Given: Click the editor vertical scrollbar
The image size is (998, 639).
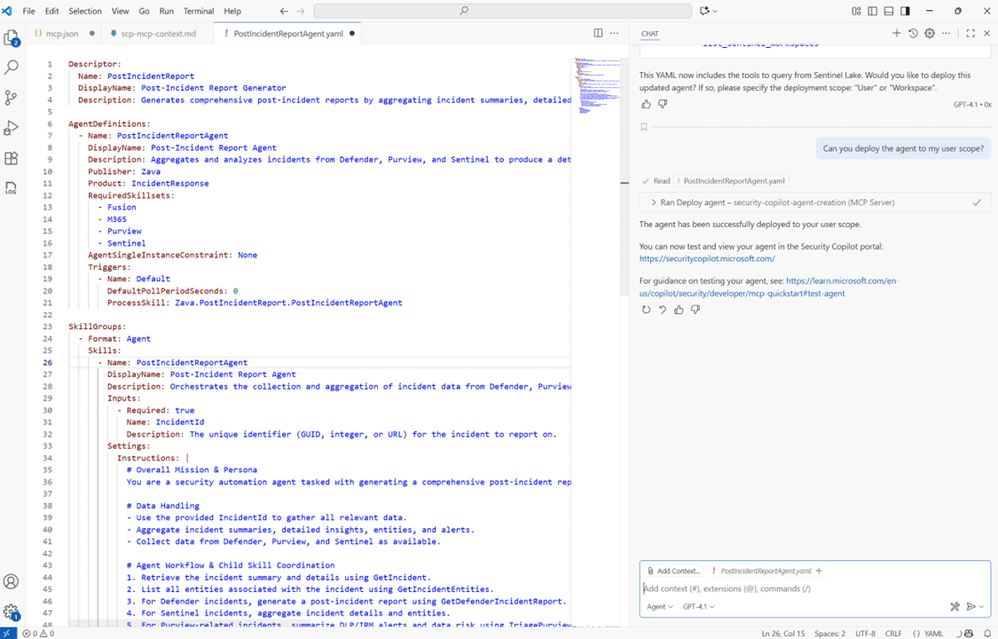Looking at the screenshot, I should [x=624, y=175].
